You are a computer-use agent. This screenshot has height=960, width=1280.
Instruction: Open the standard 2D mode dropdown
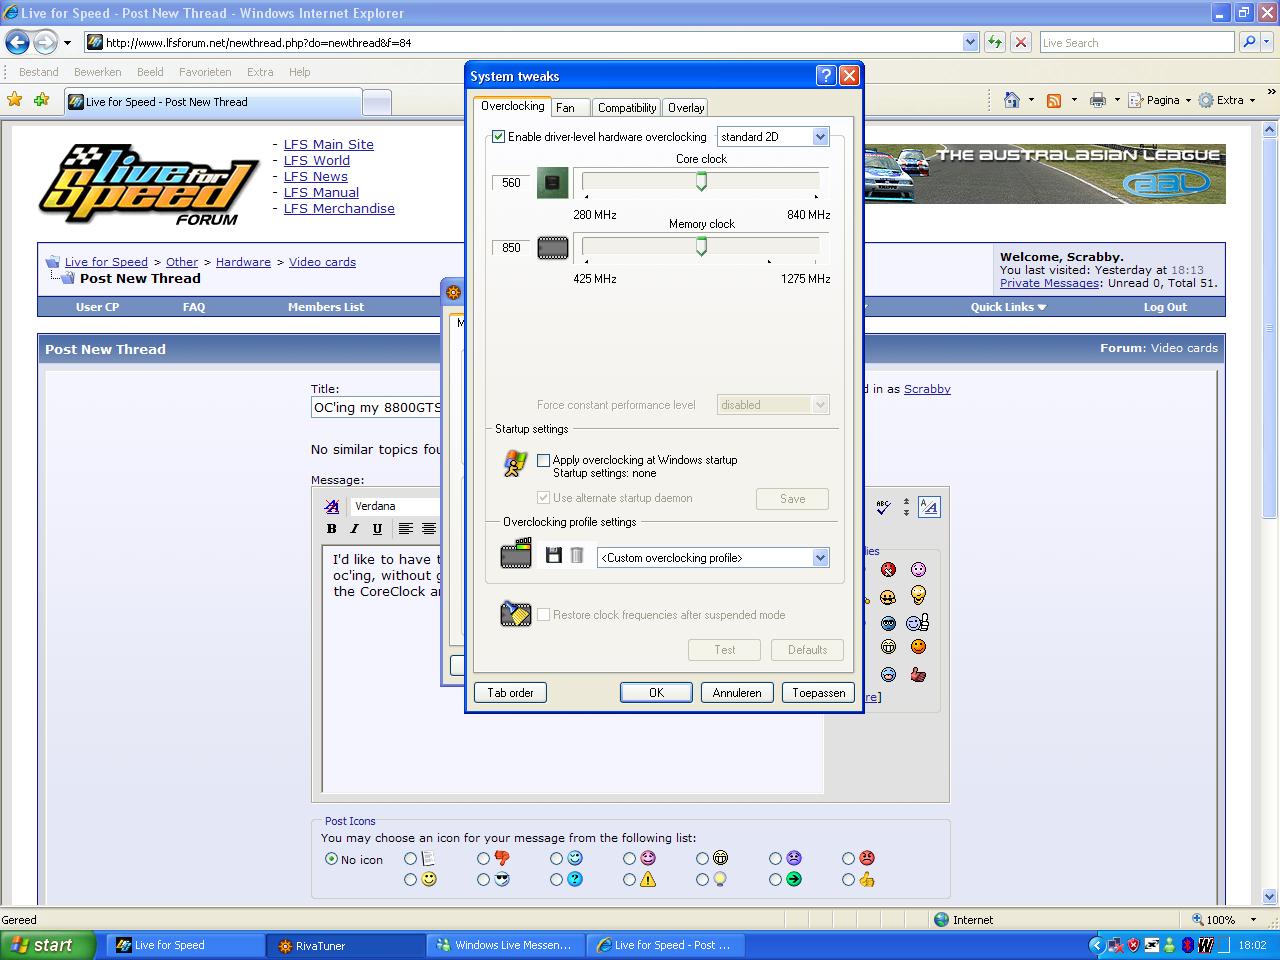(x=820, y=137)
